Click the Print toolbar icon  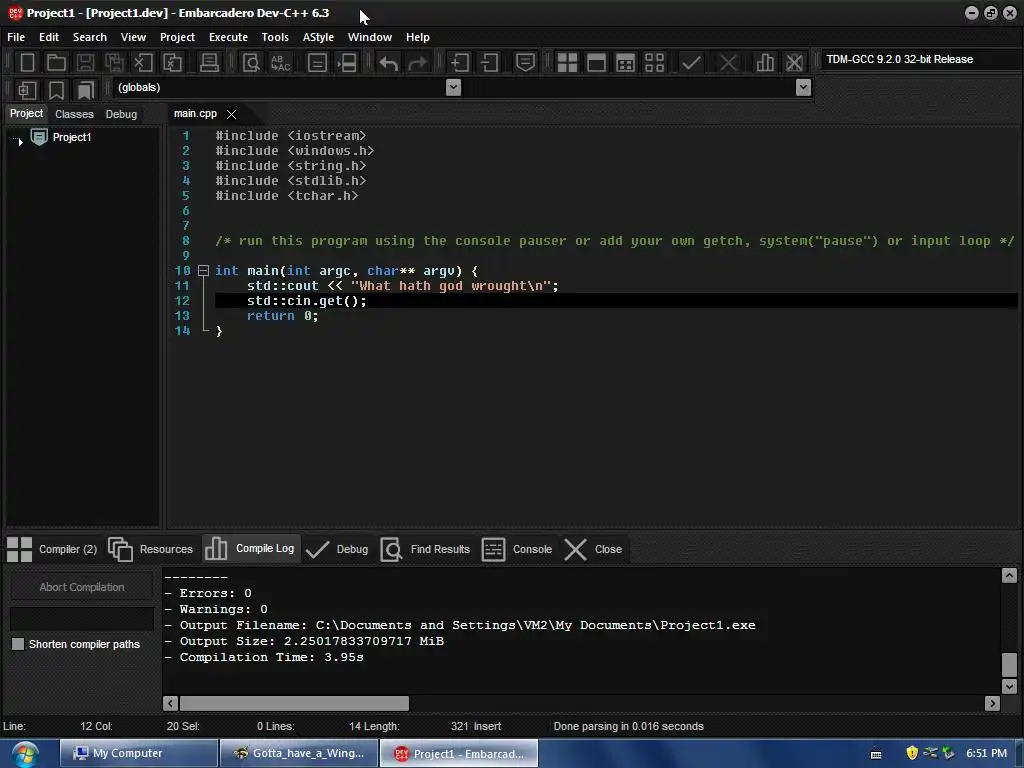point(209,63)
